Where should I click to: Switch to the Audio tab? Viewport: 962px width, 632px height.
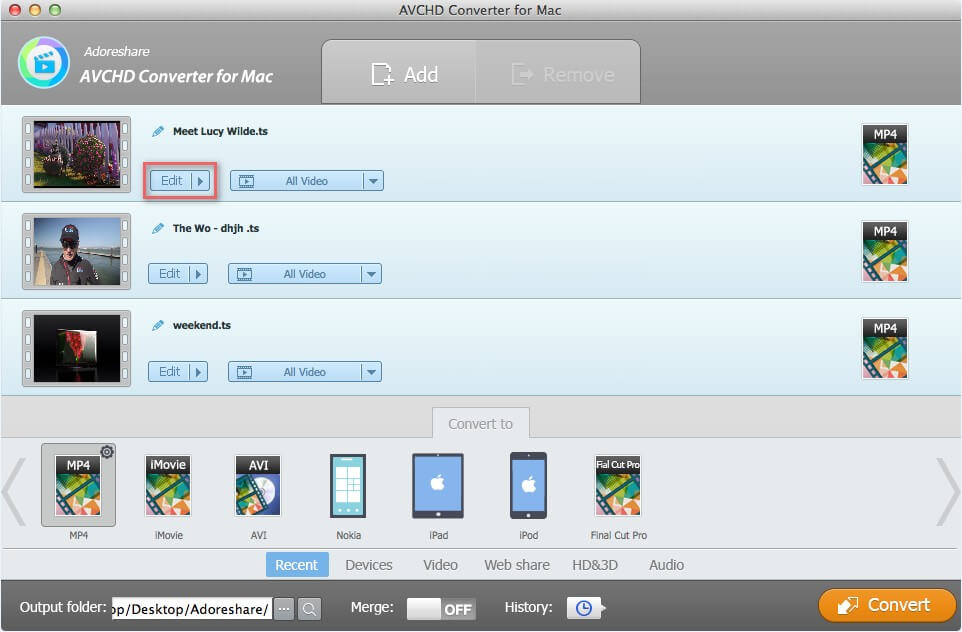coord(666,565)
